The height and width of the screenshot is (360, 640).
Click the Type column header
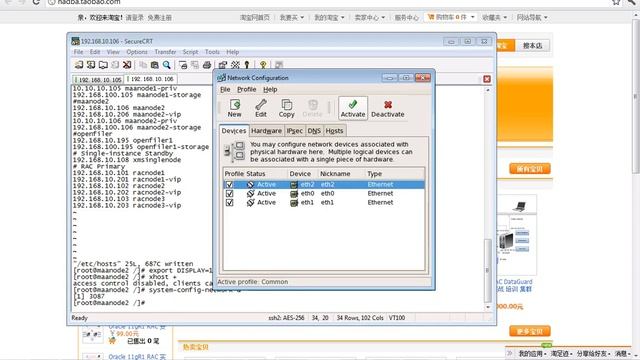pos(374,174)
